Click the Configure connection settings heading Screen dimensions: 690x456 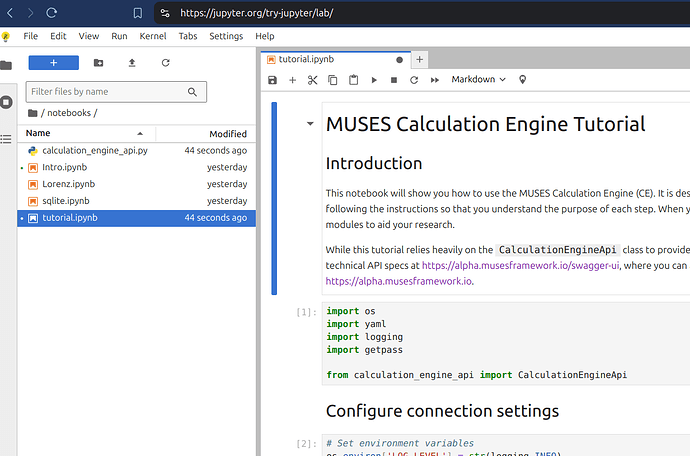pos(442,411)
